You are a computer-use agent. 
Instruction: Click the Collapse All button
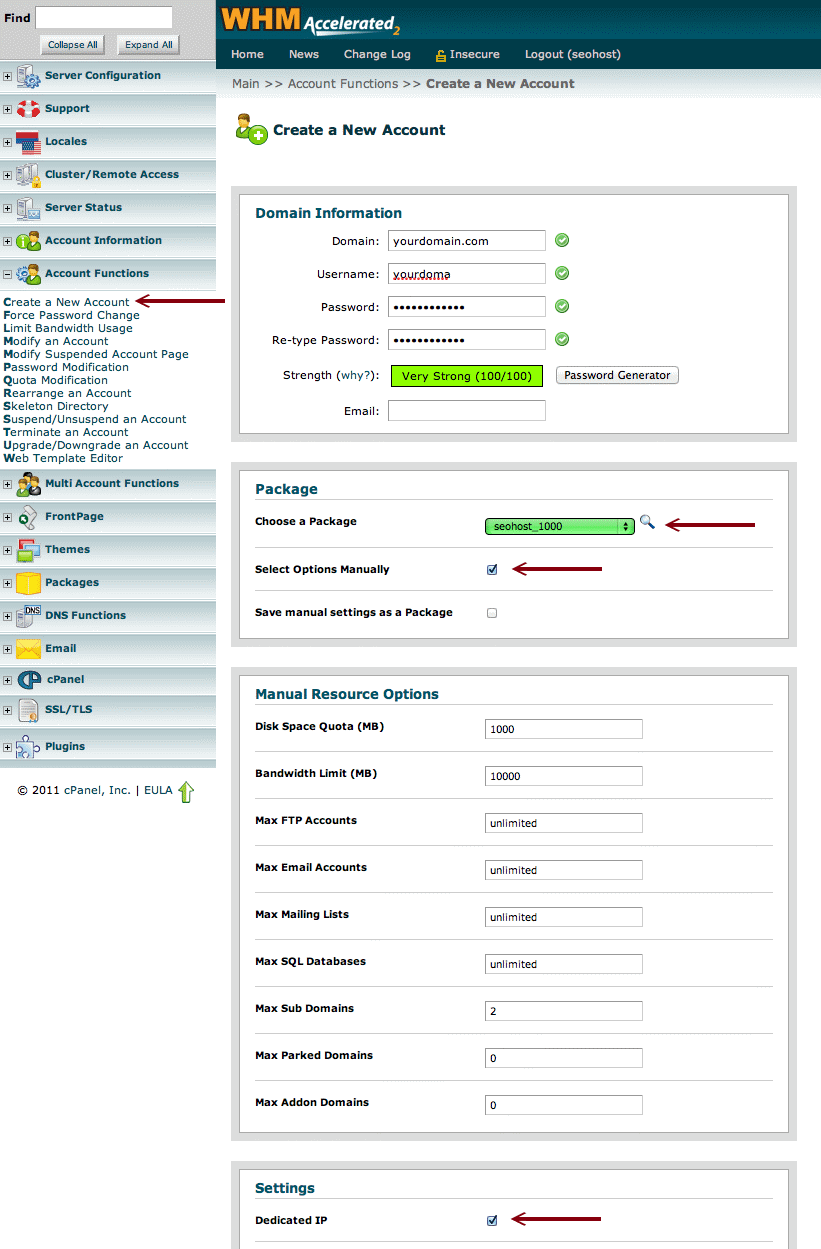73,45
